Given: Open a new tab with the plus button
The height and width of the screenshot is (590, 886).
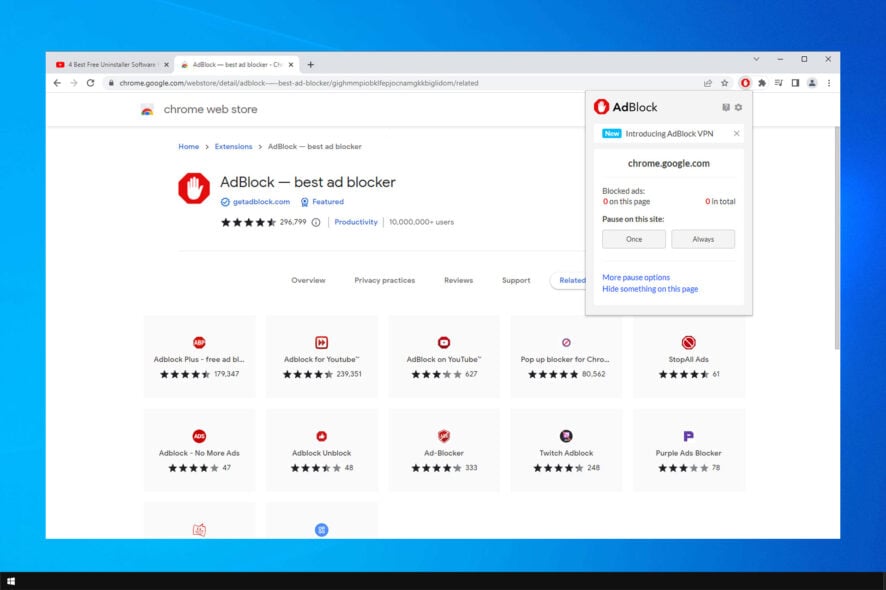Looking at the screenshot, I should pos(310,65).
